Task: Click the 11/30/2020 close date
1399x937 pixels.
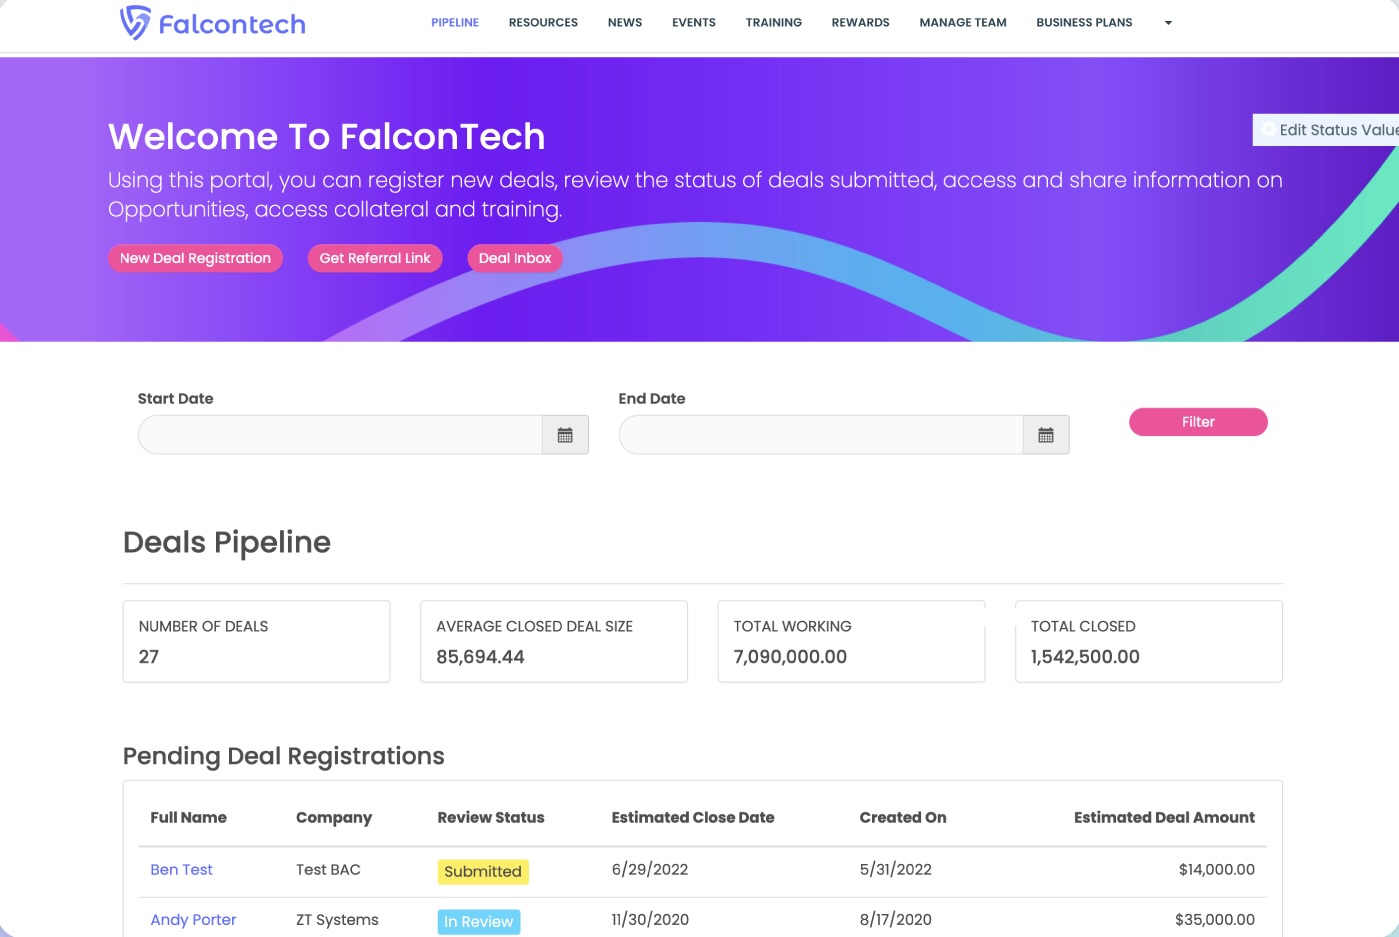Action: pyautogui.click(x=650, y=920)
